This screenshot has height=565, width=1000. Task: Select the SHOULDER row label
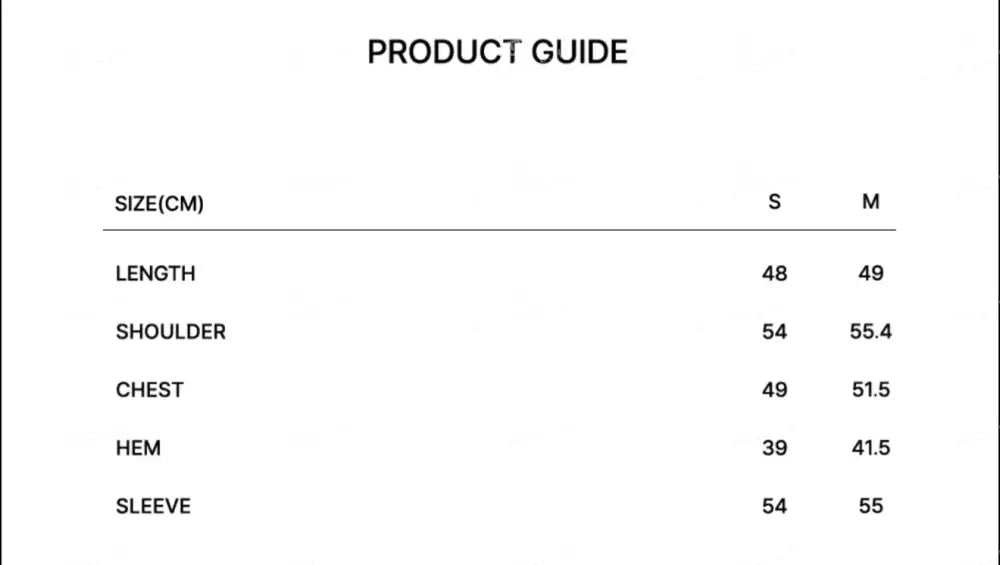click(x=171, y=332)
